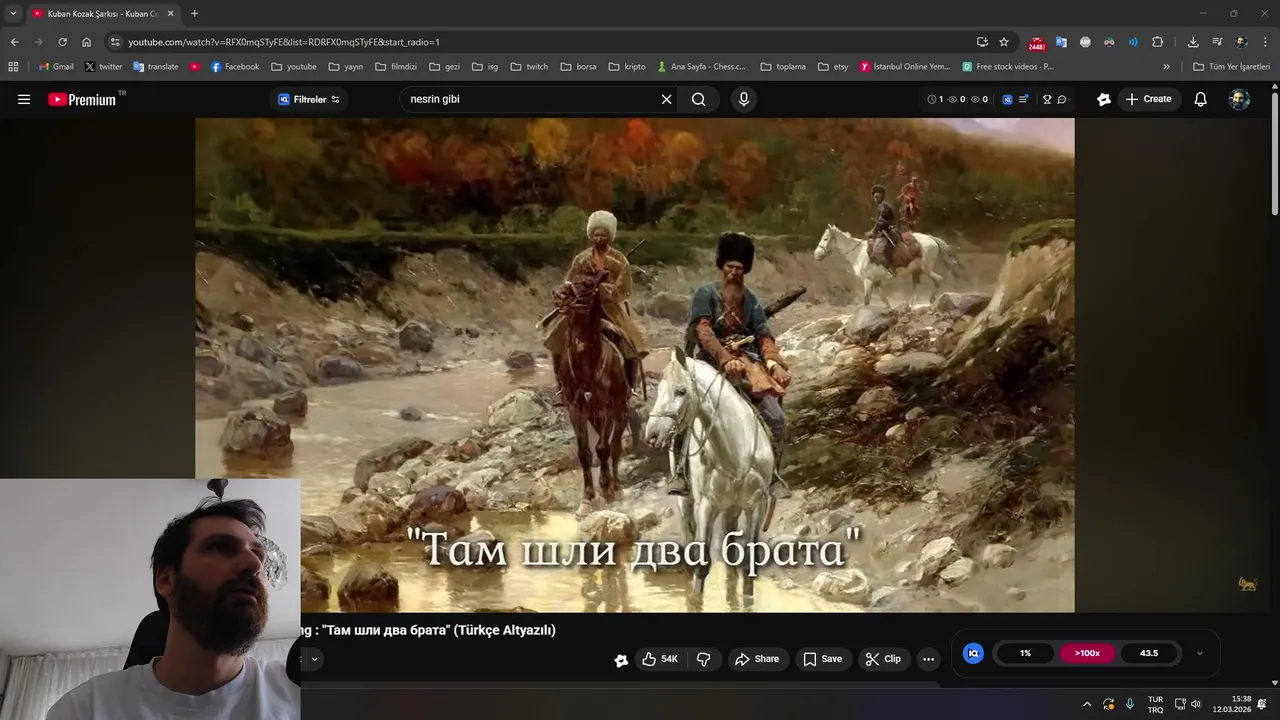1280x720 pixels.
Task: Open Chrome three-dot menu
Action: [x=1266, y=42]
